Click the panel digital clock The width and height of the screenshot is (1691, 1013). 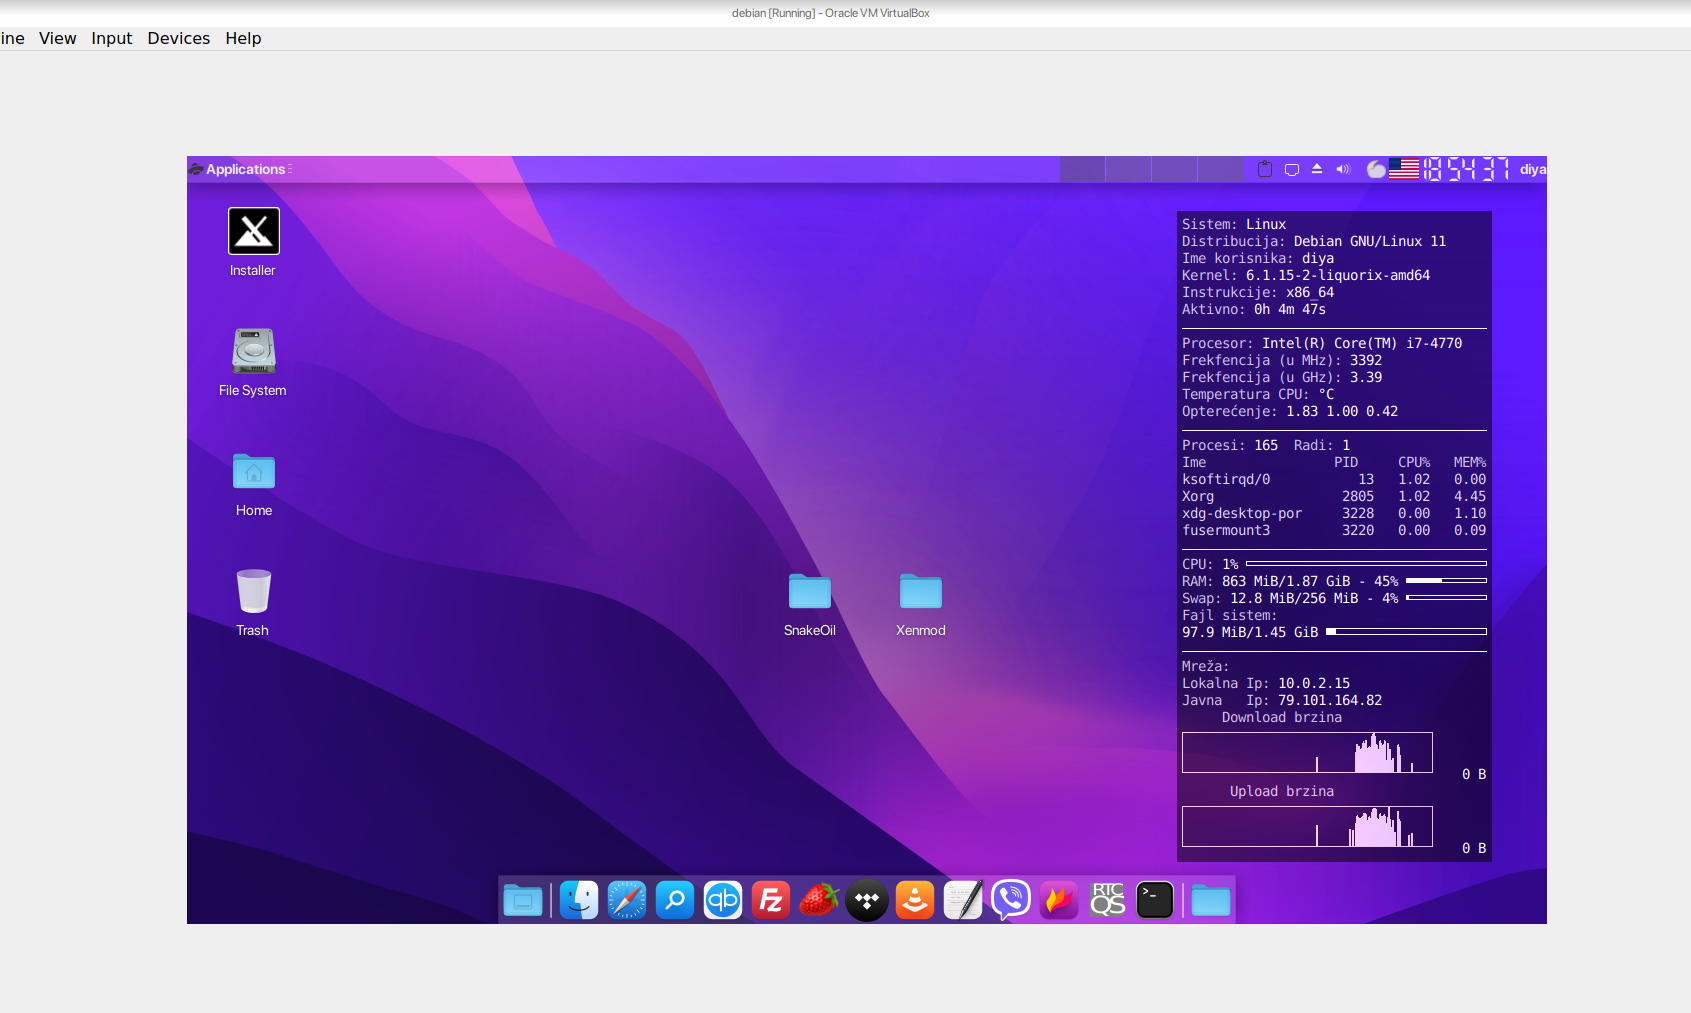click(x=1466, y=169)
